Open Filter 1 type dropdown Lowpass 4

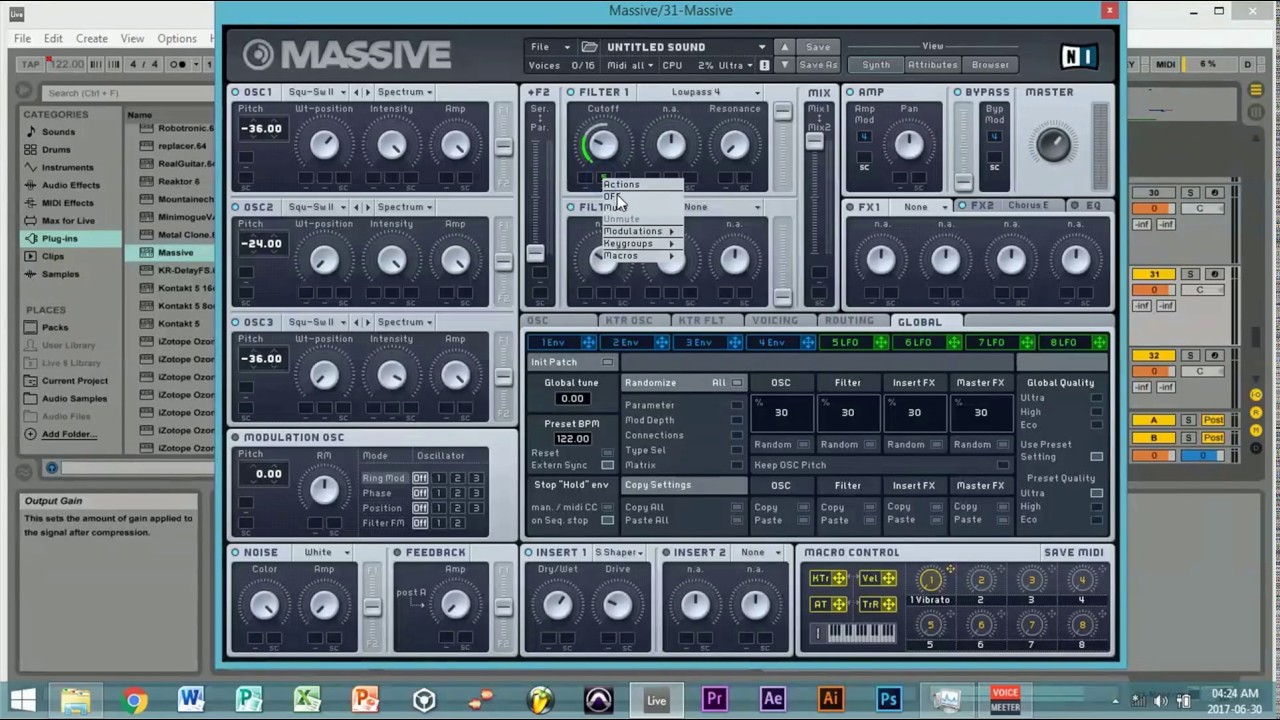pos(715,92)
